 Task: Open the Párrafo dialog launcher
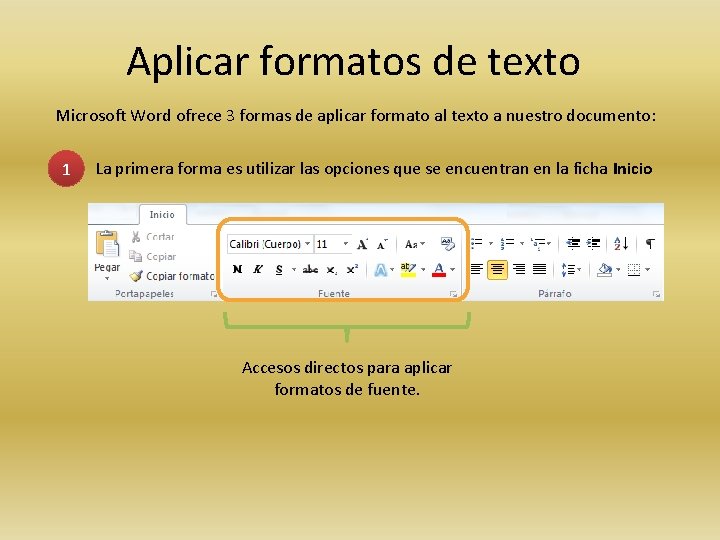[656, 294]
